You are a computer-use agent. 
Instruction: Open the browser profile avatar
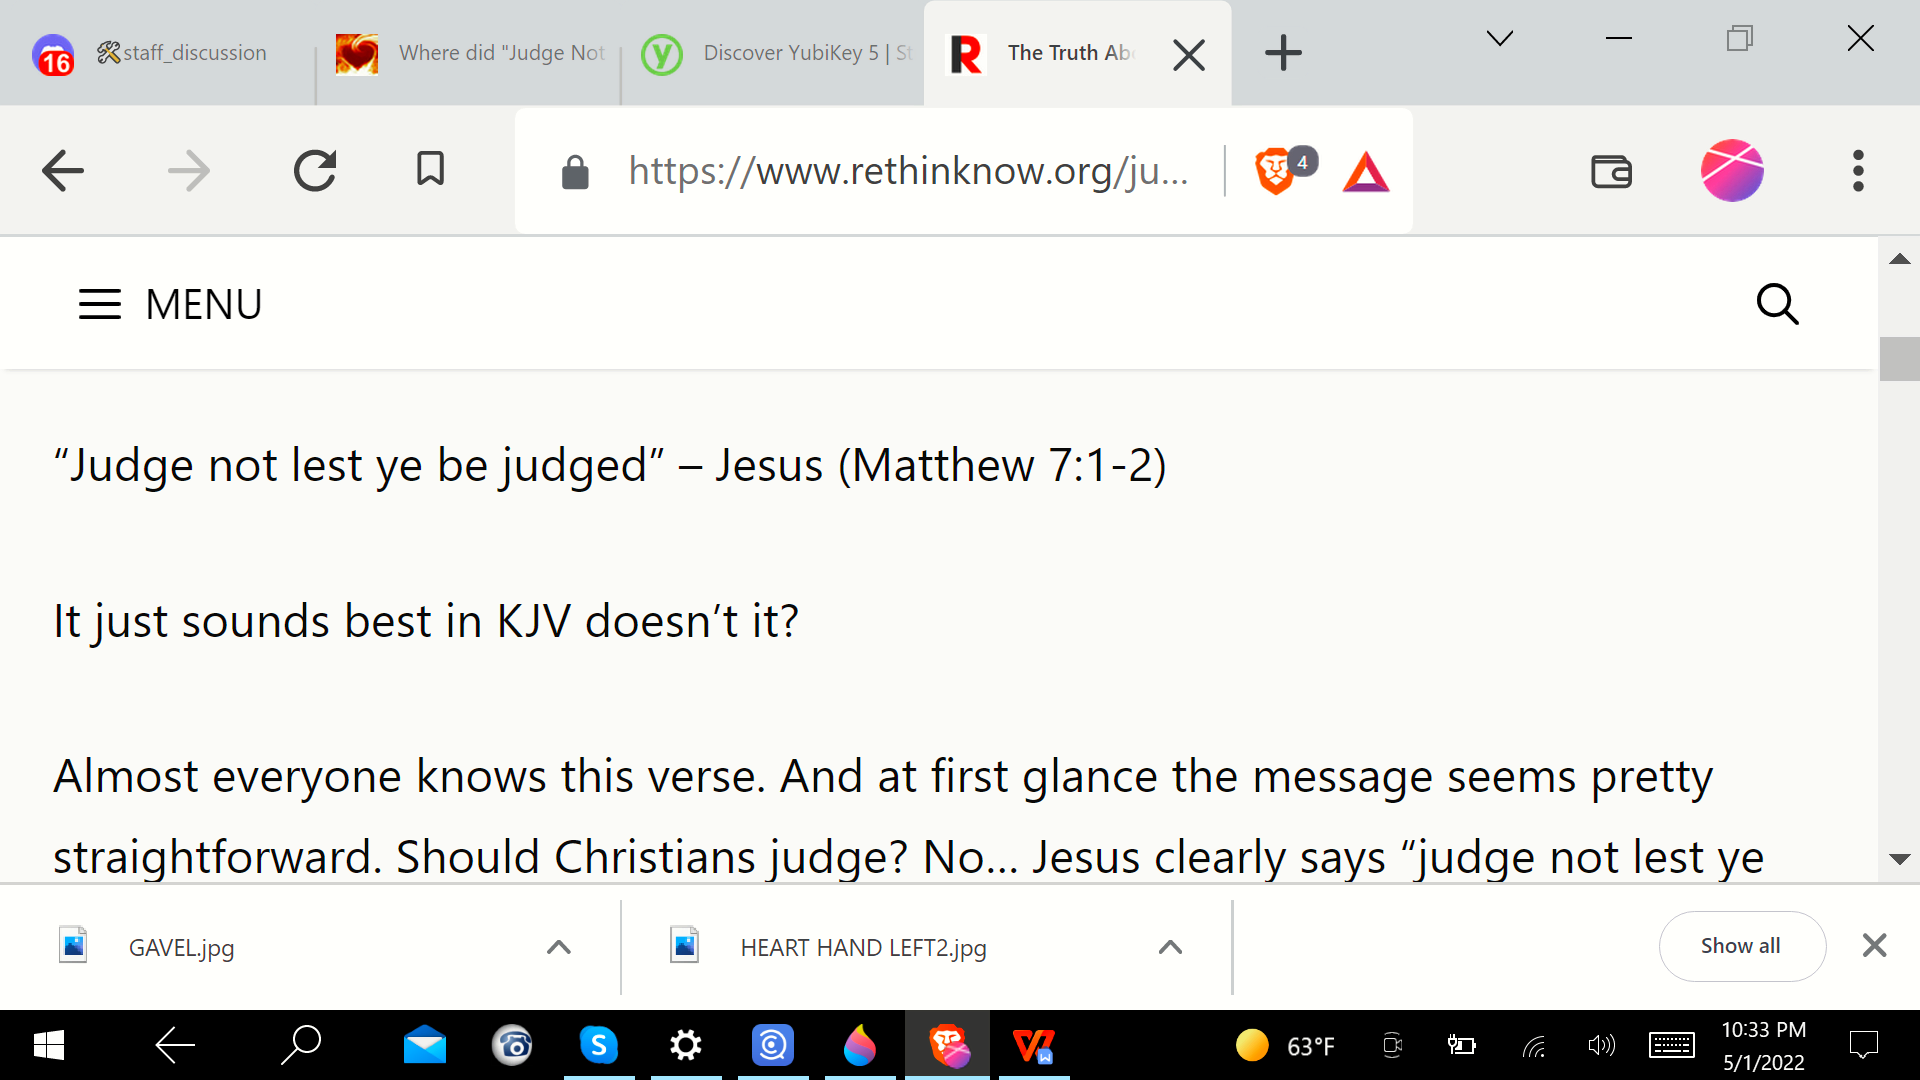tap(1732, 171)
